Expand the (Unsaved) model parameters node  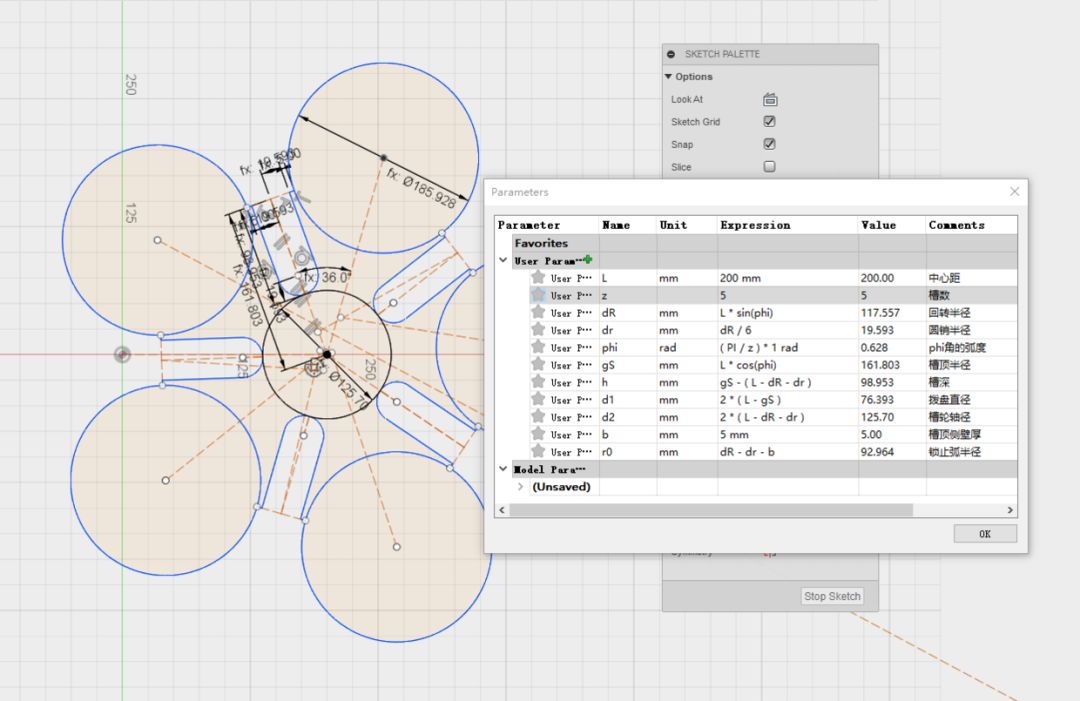[x=521, y=486]
